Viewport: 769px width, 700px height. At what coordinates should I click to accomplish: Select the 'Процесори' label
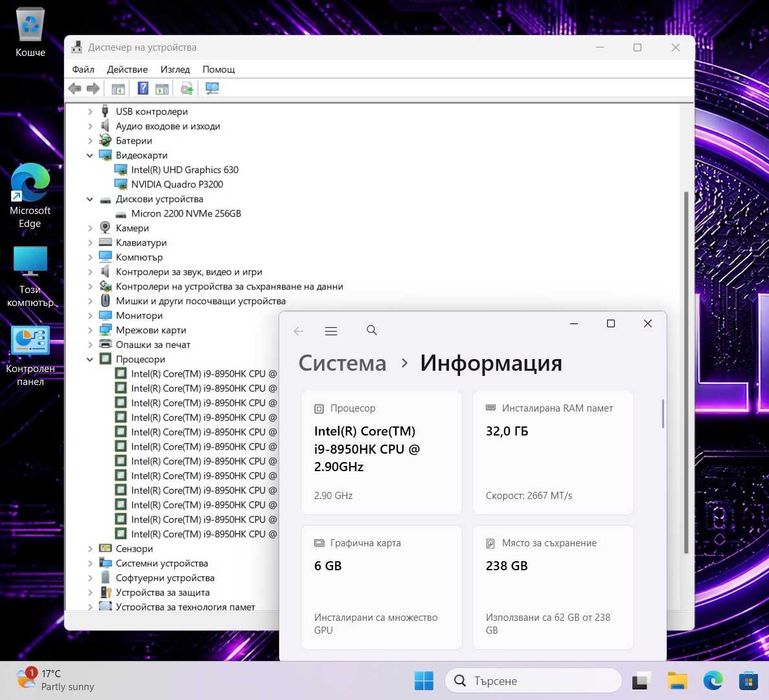140,360
